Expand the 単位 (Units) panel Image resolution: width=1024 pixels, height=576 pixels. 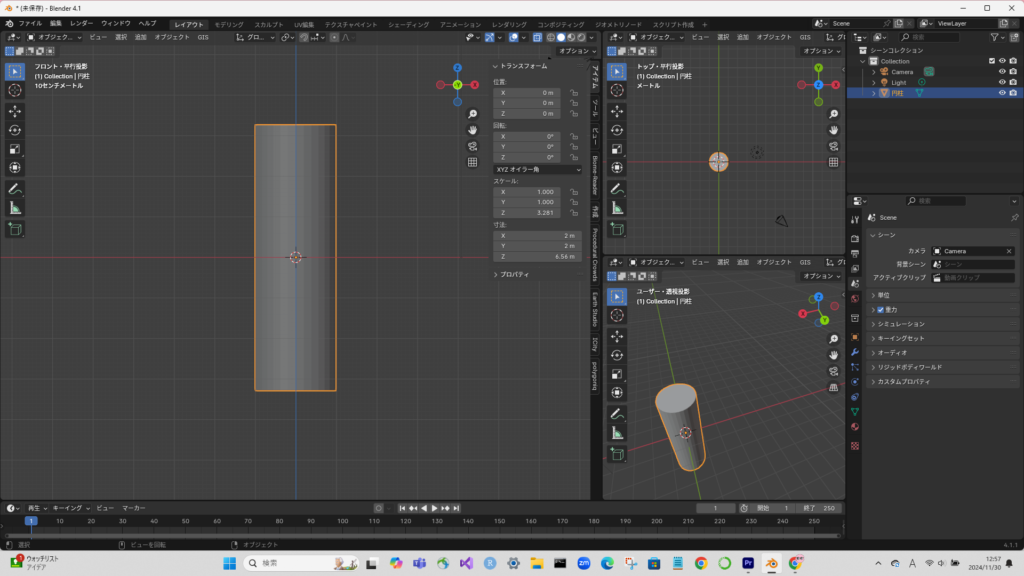(885, 295)
